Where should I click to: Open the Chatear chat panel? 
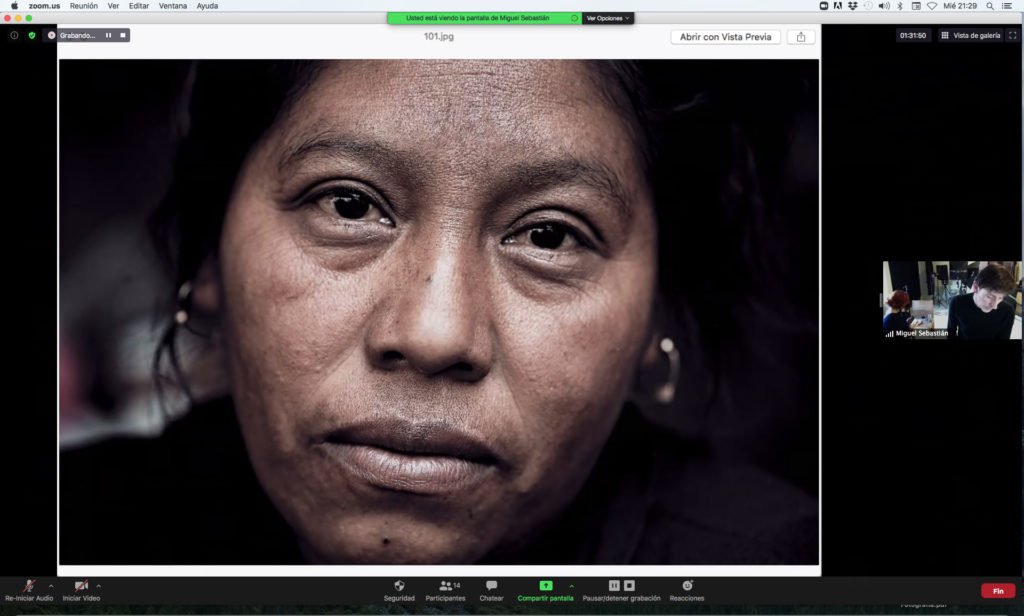coord(491,586)
